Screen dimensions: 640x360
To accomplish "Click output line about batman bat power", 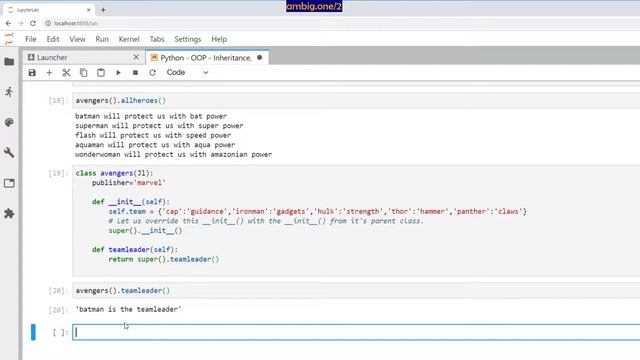I will 151,116.
